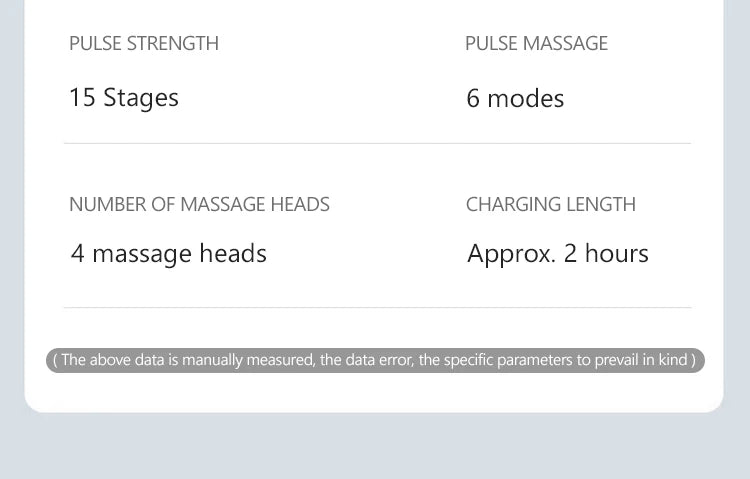Click the NUMBER OF MASSAGE HEADS label
Viewport: 750px width, 479px height.
coord(199,204)
